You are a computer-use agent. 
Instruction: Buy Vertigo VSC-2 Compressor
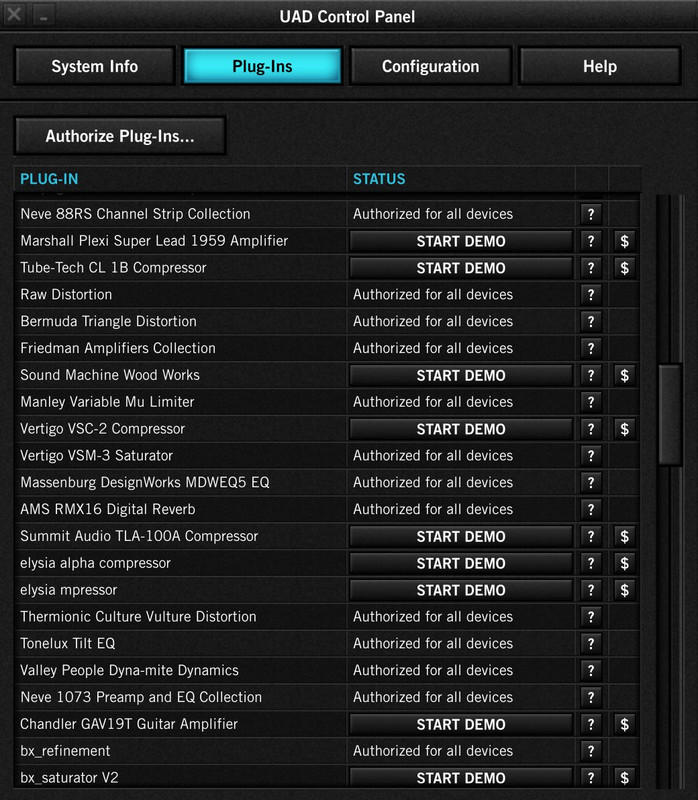click(624, 429)
